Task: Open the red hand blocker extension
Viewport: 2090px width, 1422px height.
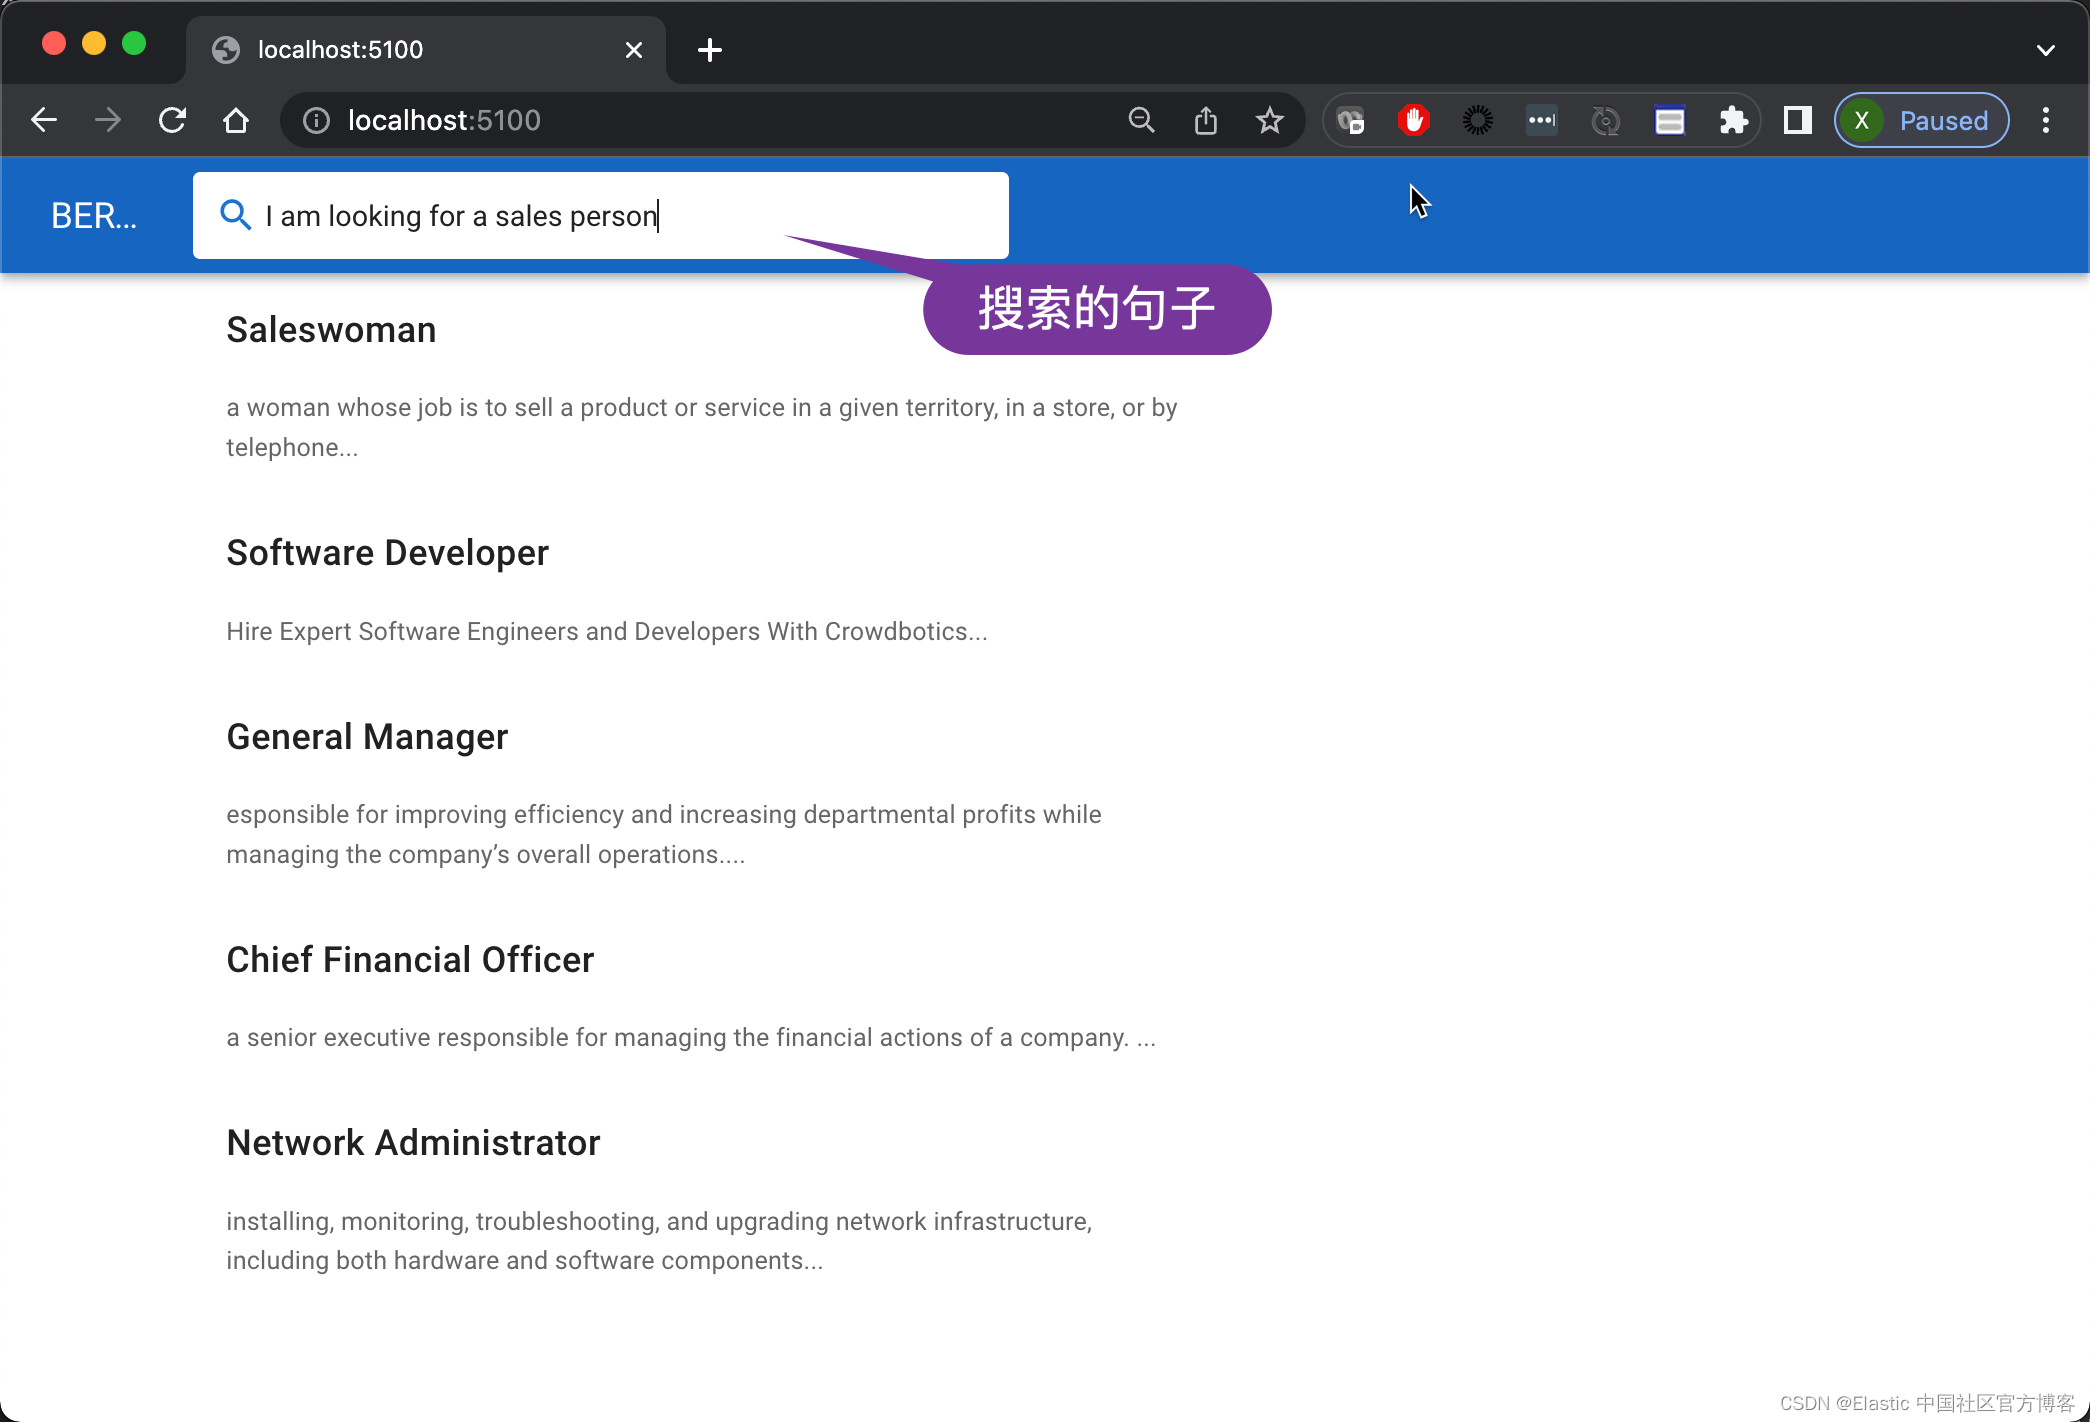Action: point(1413,120)
